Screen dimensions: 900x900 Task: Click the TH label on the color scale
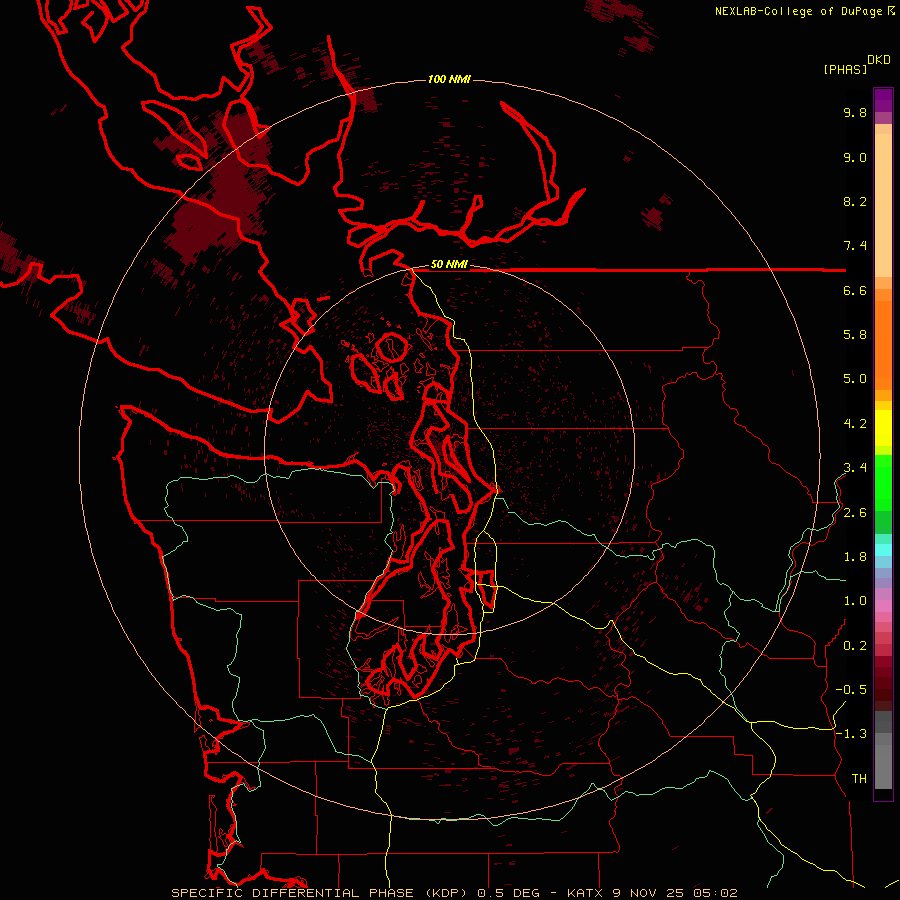point(859,779)
